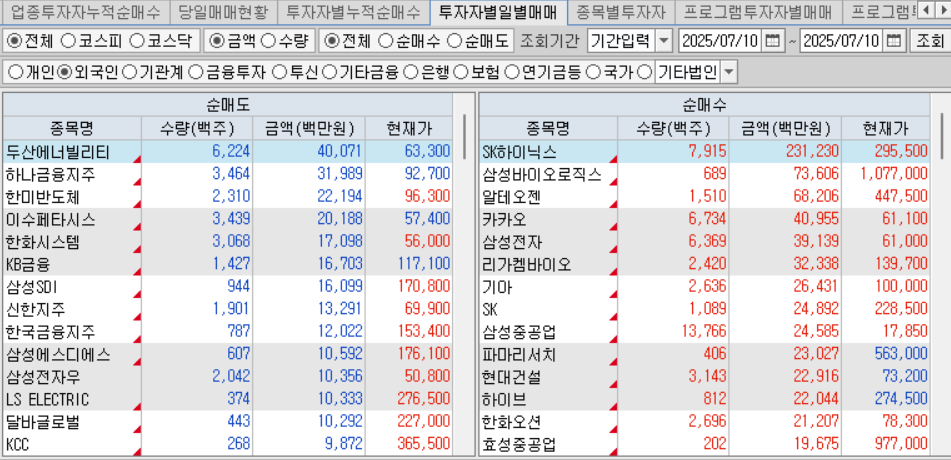This screenshot has width=951, height=460.
Task: Select 효성중공업 row
Action: tap(704, 444)
